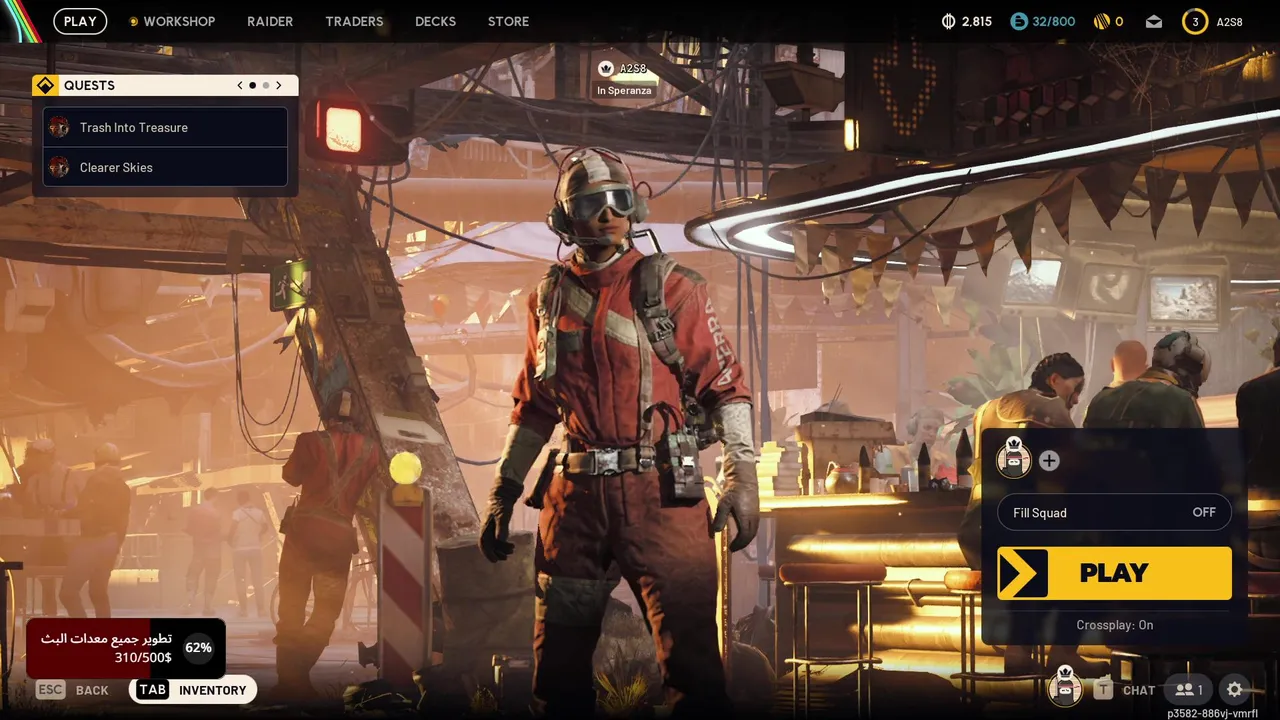Click the squad leader avatar in play panel
This screenshot has width=1280, height=720.
1014,458
